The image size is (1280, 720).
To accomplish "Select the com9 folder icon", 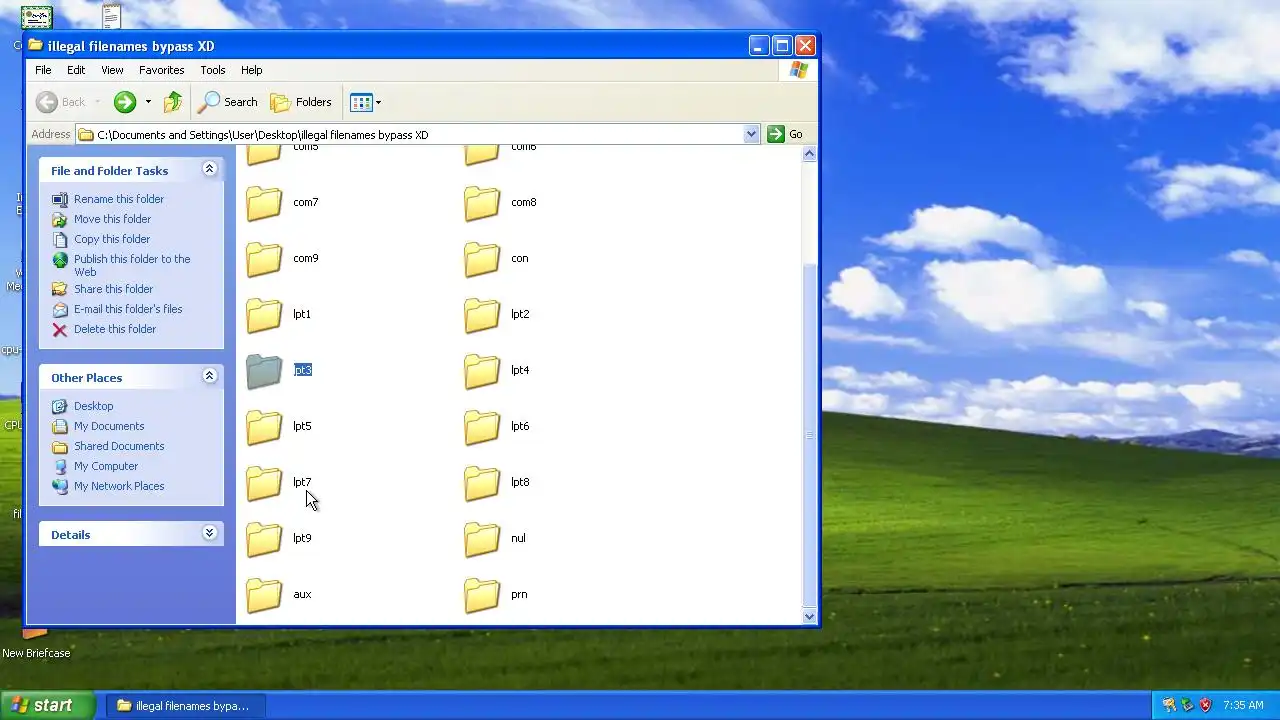I will click(x=264, y=258).
